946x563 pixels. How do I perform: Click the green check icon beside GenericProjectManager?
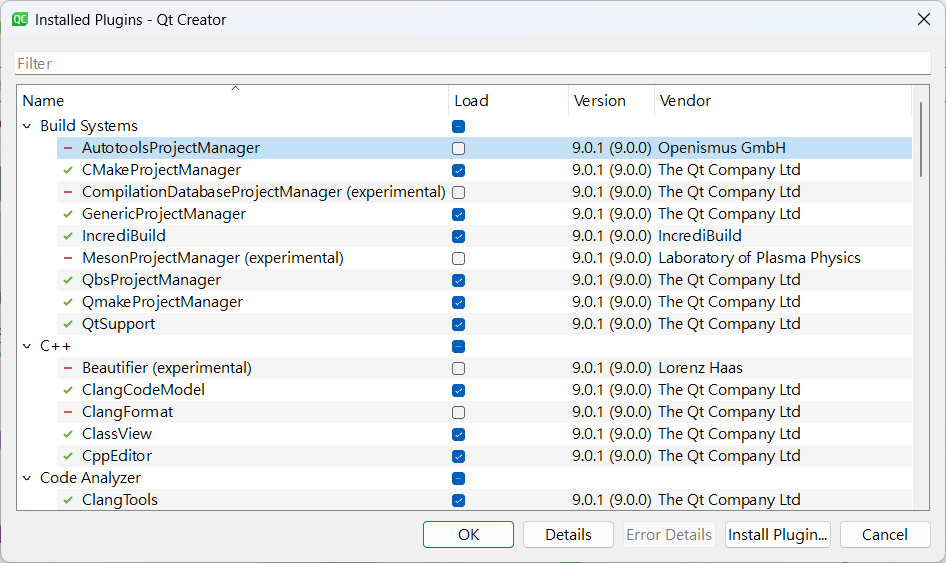click(x=68, y=214)
